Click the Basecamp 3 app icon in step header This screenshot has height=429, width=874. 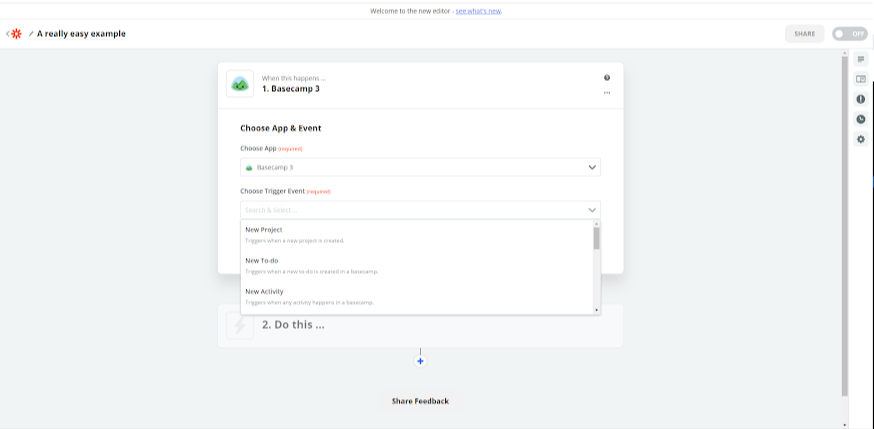240,84
